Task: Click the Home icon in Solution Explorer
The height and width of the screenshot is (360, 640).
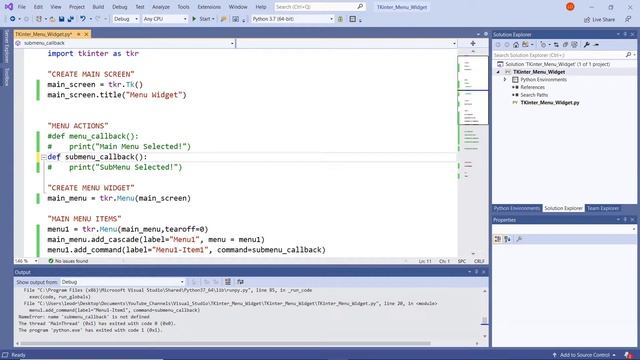Action: tap(516, 44)
